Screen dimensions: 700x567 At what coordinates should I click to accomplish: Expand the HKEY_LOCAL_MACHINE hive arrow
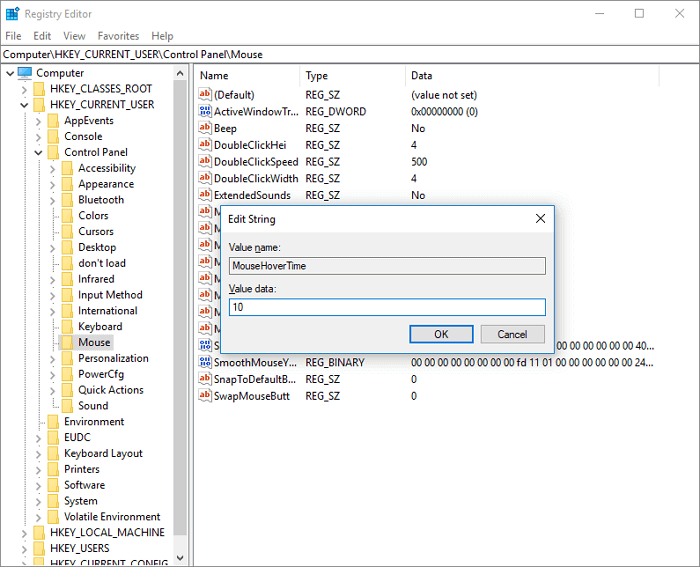[24, 533]
